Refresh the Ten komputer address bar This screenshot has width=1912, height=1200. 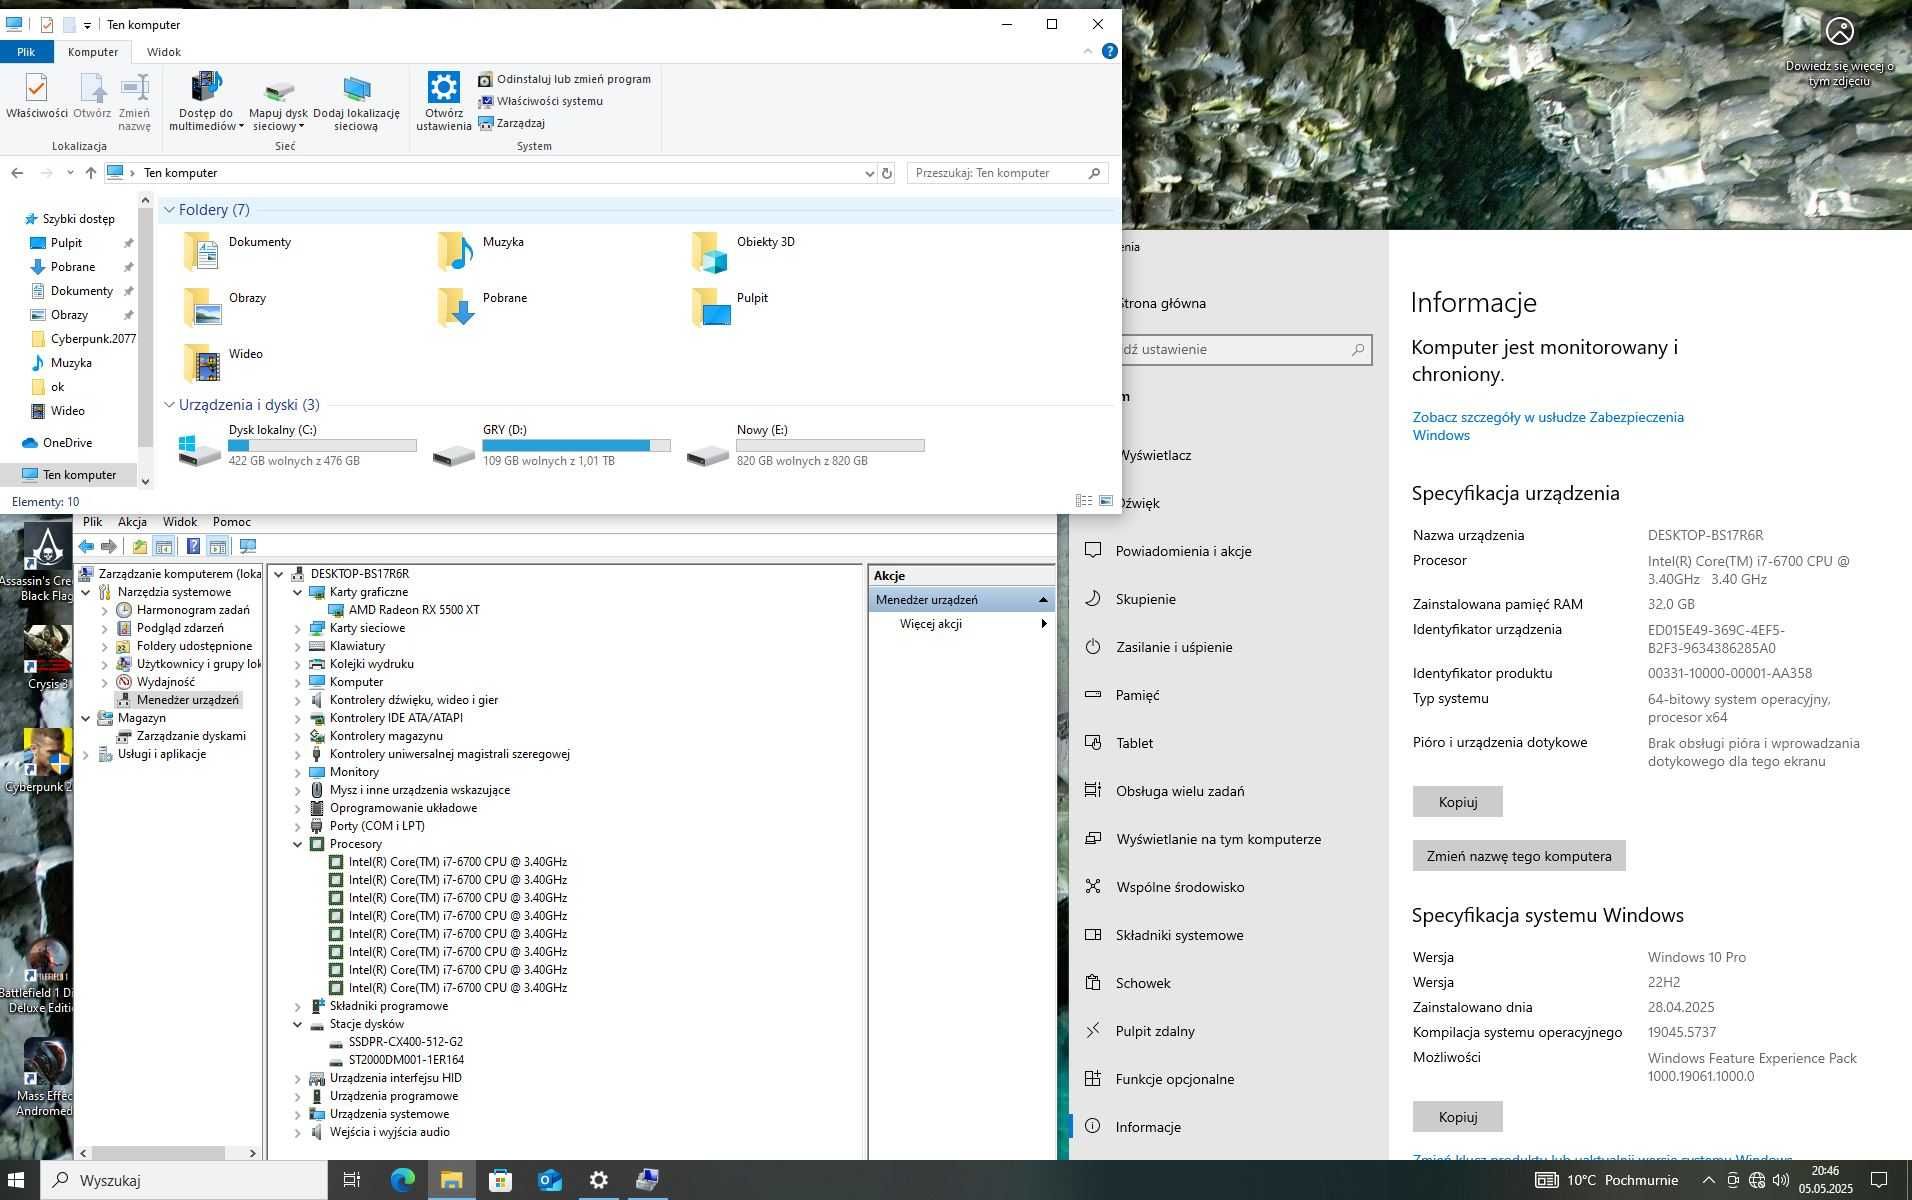[886, 173]
